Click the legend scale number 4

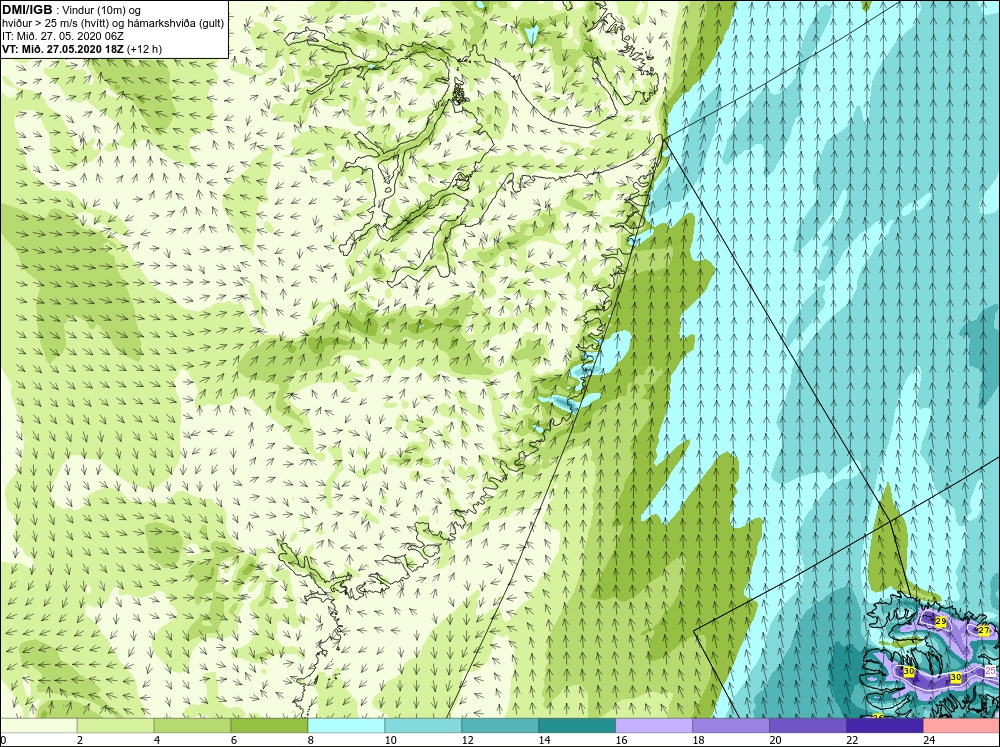coord(157,740)
